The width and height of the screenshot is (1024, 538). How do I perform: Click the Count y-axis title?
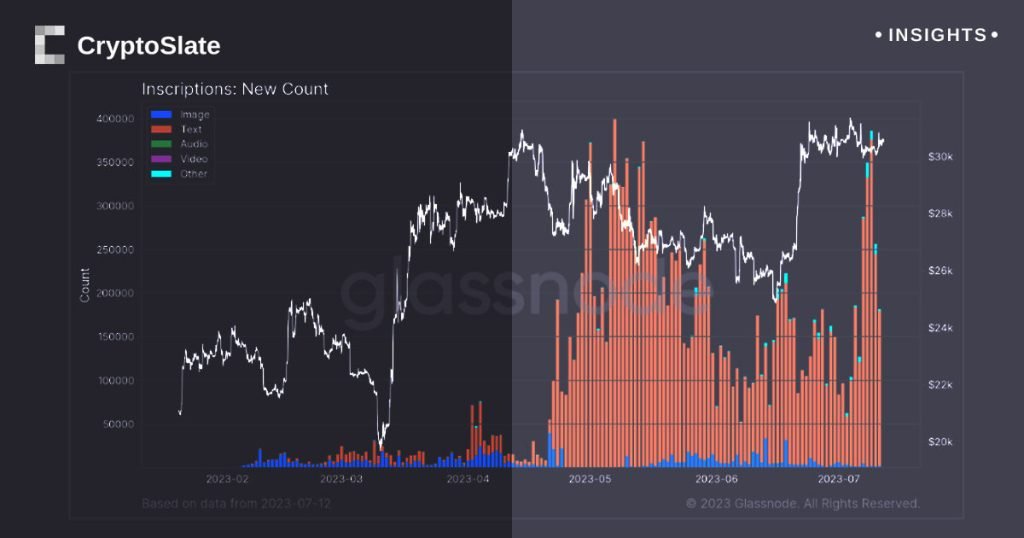coord(85,285)
